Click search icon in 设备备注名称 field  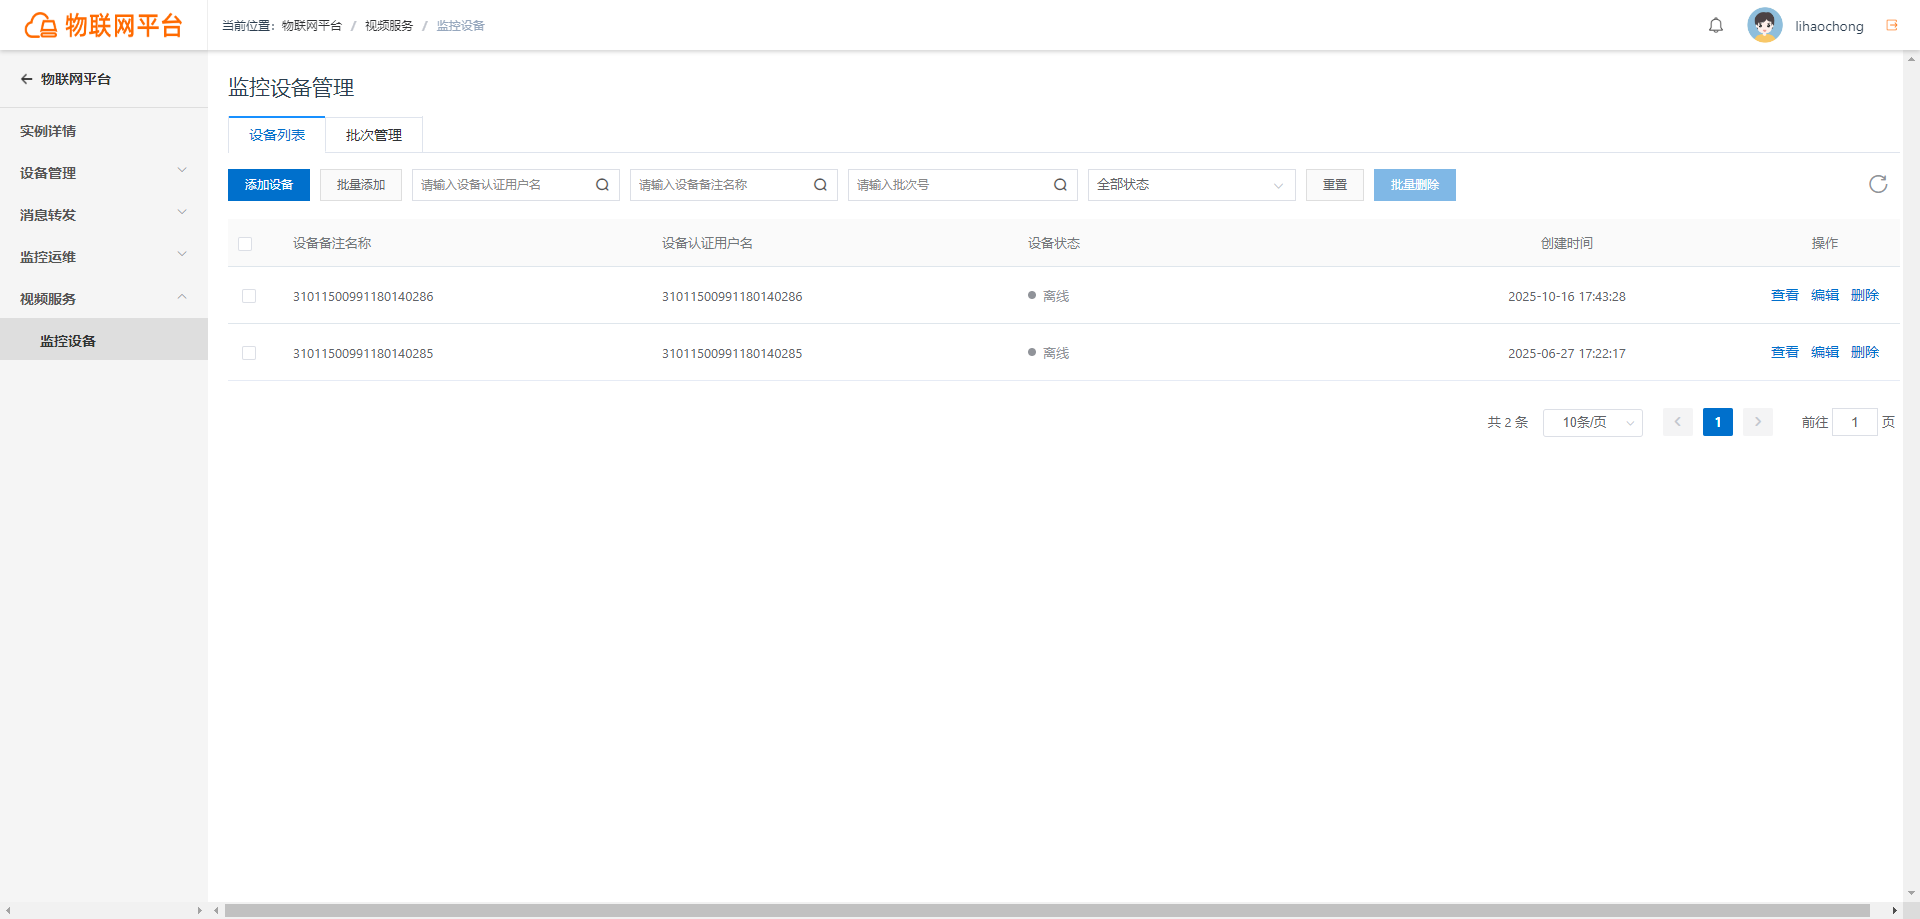[x=820, y=185]
